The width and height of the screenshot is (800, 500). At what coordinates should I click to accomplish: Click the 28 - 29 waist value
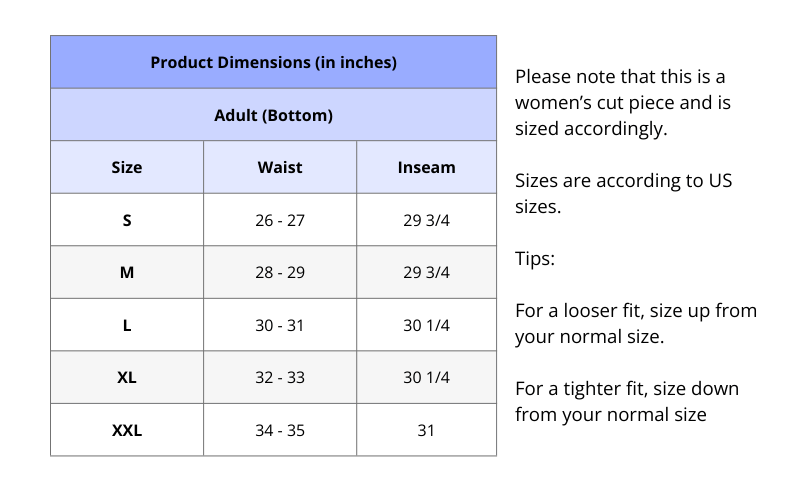pos(280,272)
